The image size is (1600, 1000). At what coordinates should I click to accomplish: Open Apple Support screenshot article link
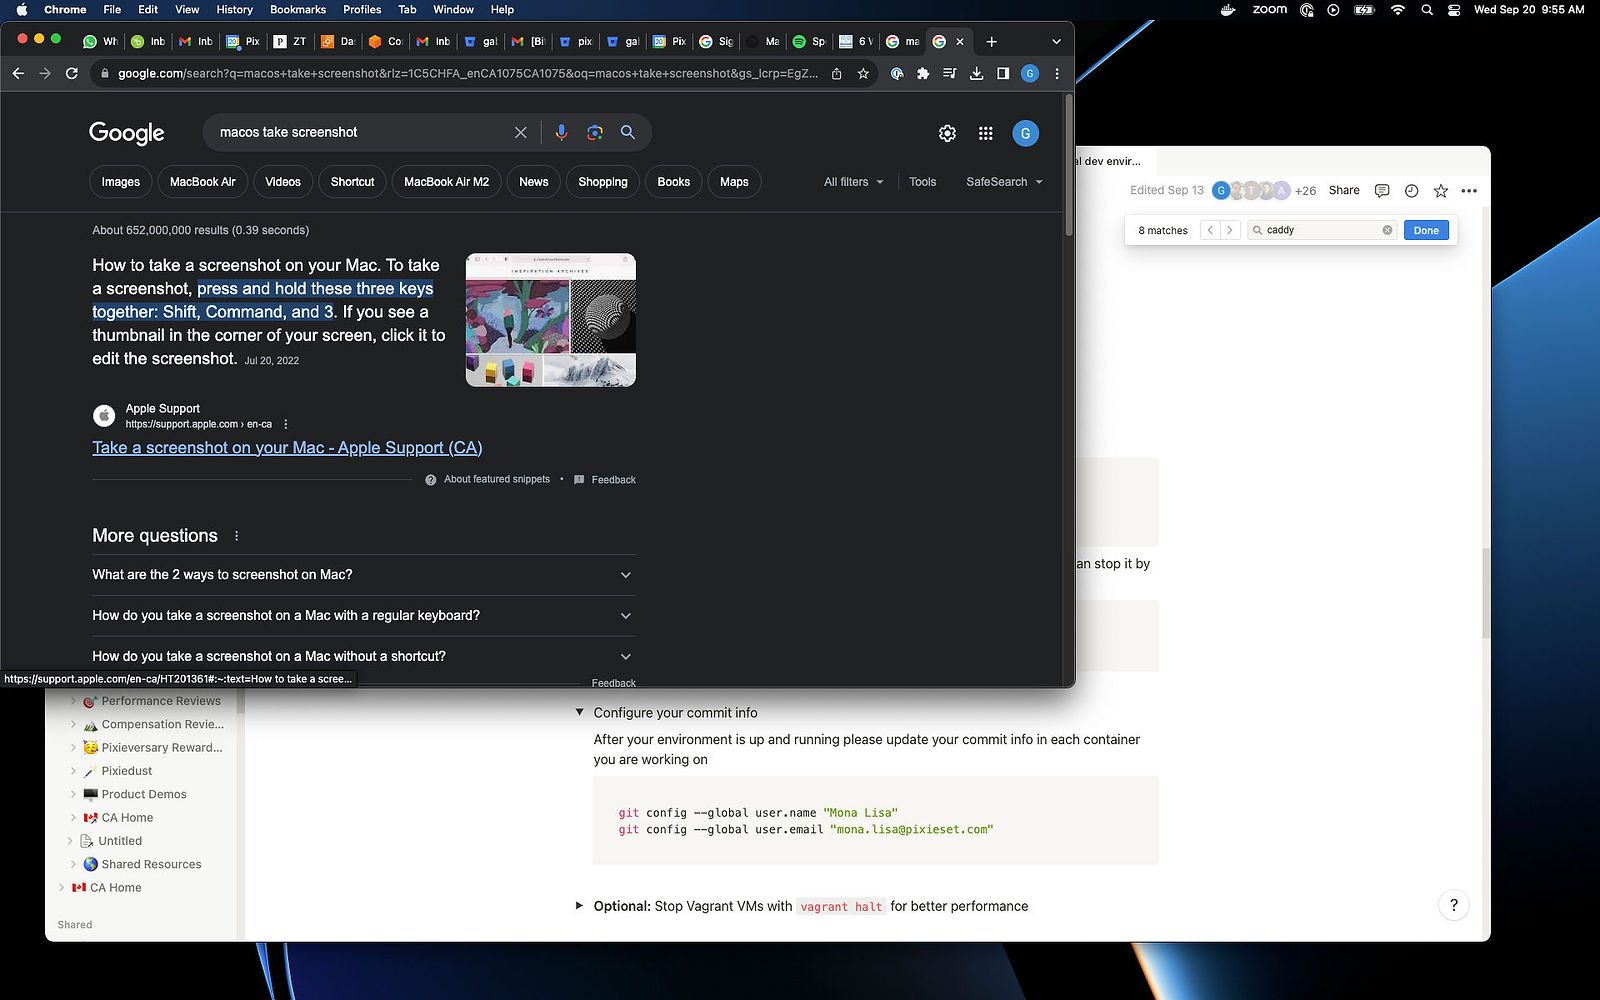pos(287,448)
